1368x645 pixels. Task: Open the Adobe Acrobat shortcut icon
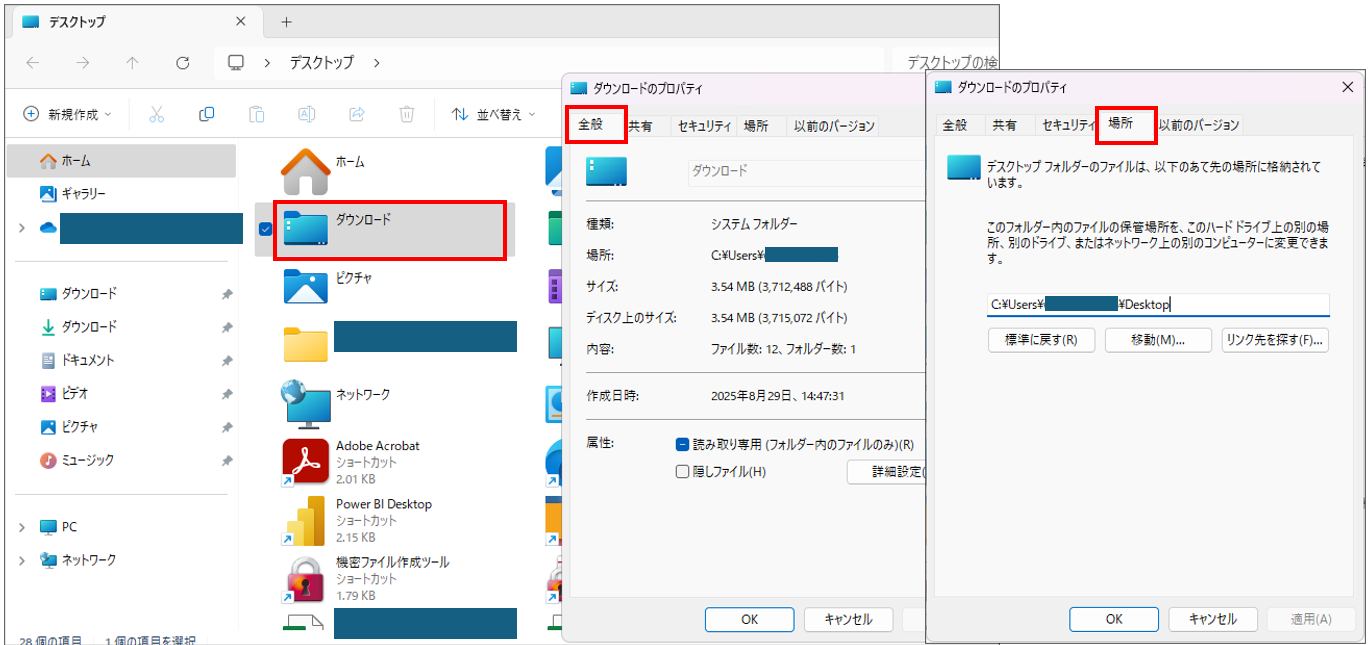click(306, 462)
